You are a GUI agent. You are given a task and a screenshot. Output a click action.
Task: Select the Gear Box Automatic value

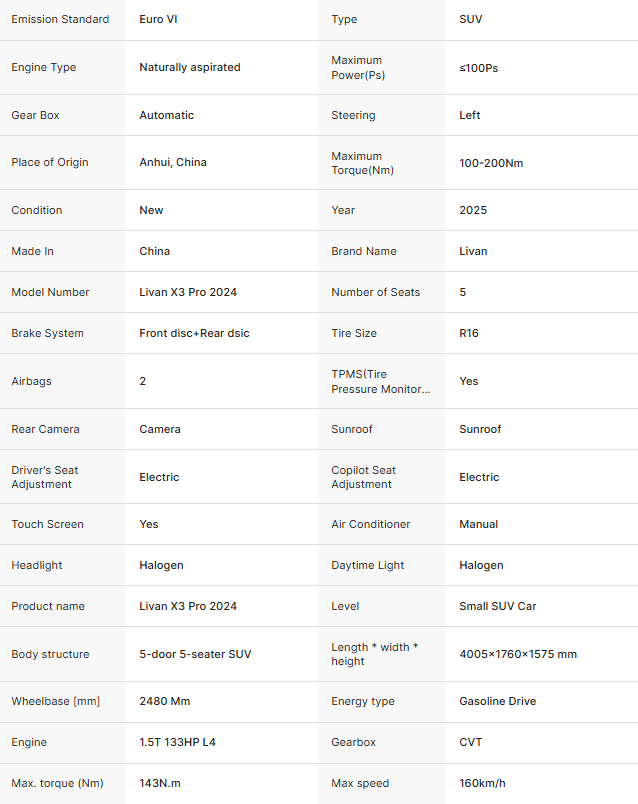(x=167, y=115)
